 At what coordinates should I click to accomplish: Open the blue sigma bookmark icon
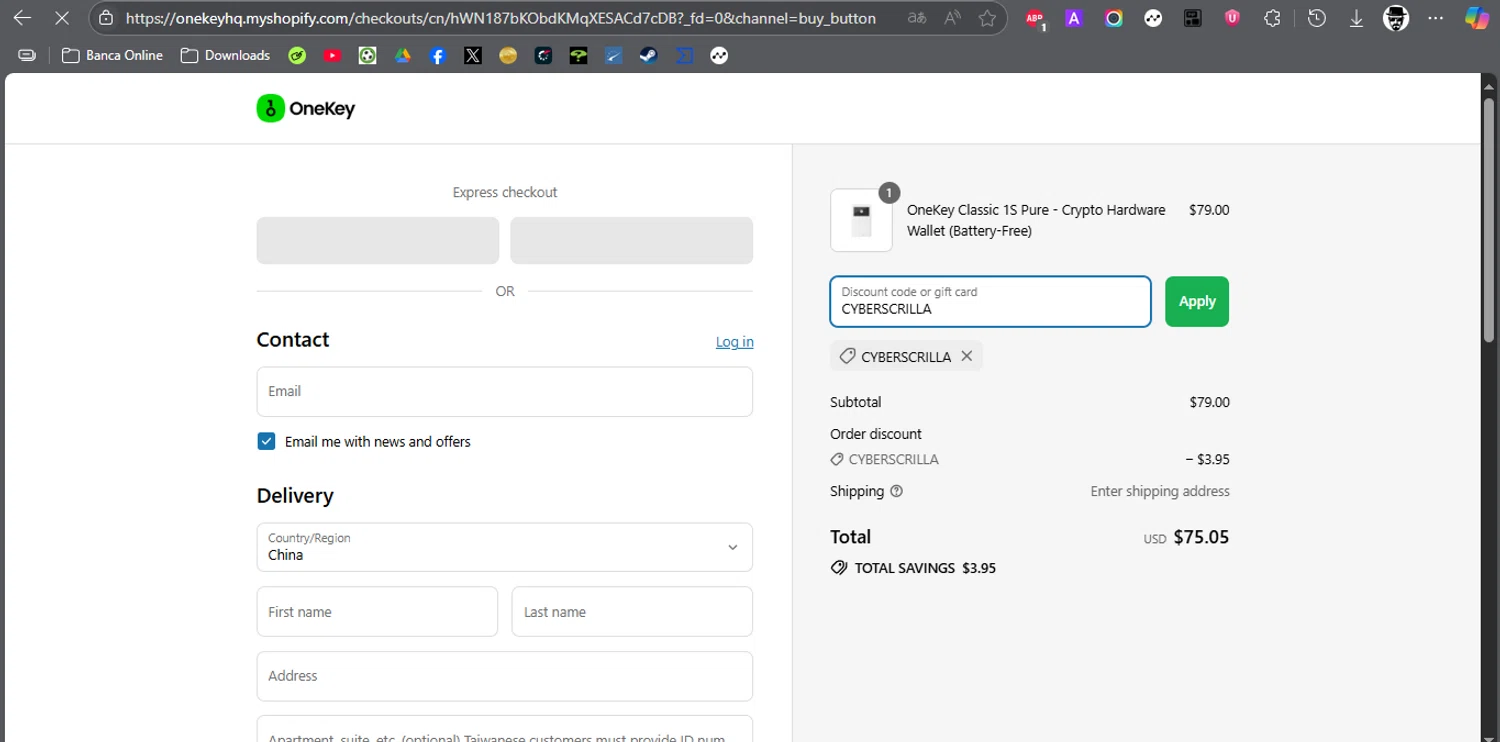[684, 56]
